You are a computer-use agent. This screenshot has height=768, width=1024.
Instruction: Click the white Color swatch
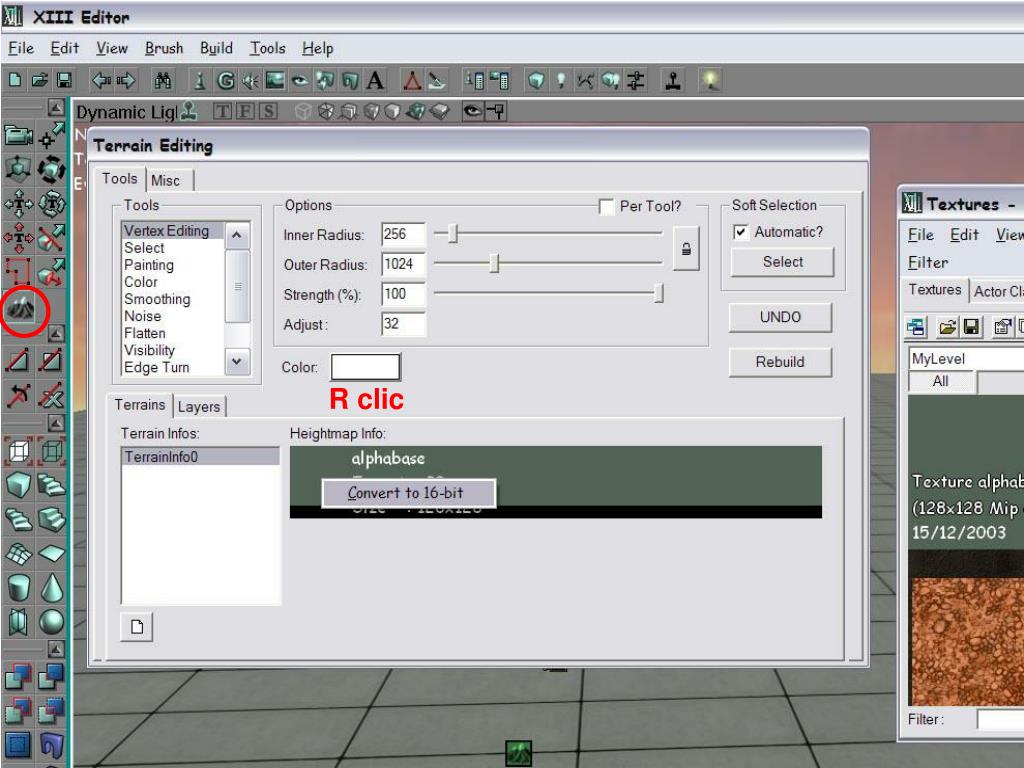point(366,367)
